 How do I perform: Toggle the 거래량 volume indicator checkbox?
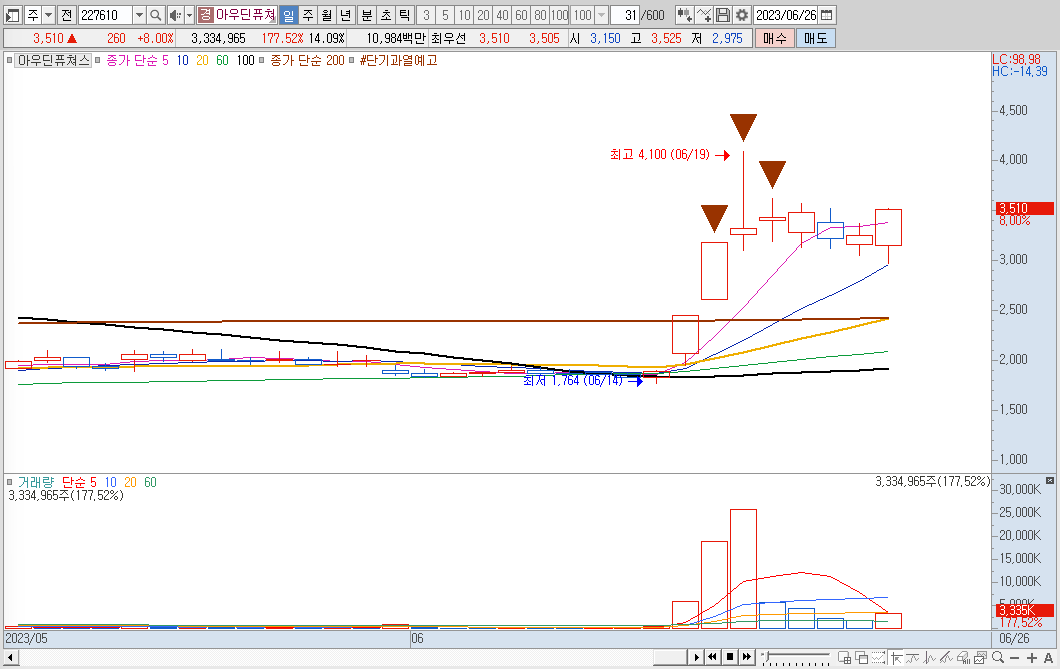pyautogui.click(x=9, y=482)
